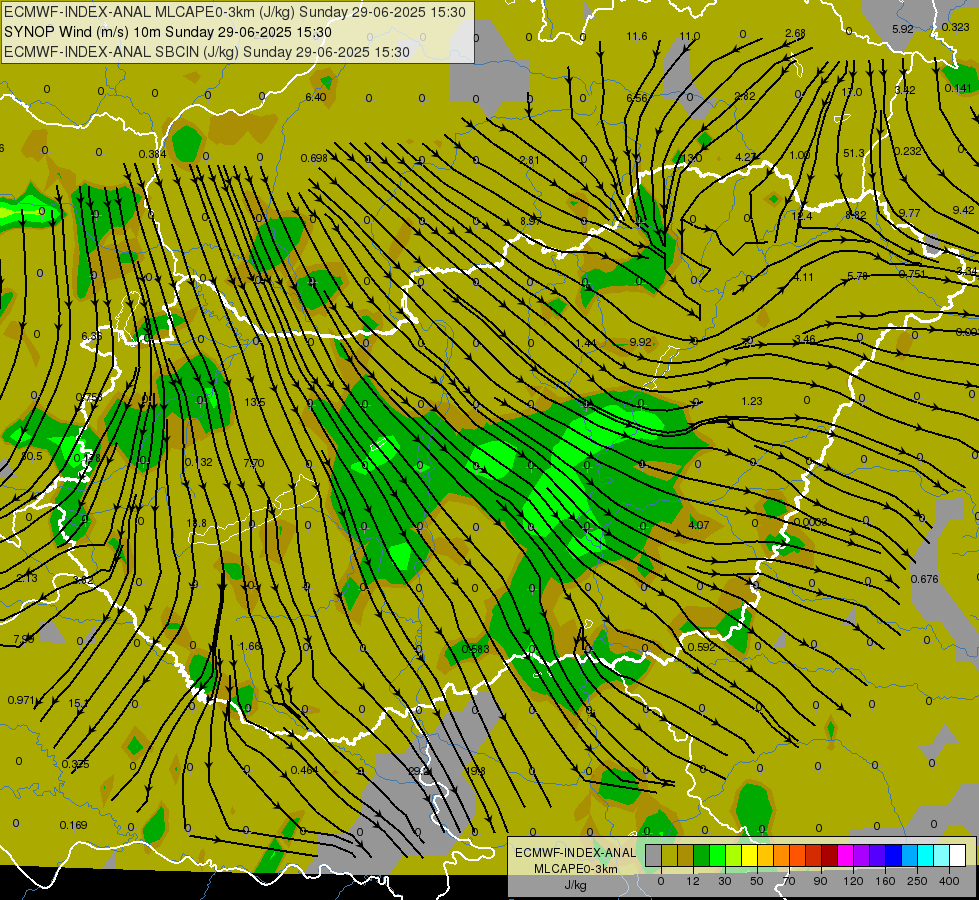Click the pure yellow legend swatch
Image resolution: width=979 pixels, height=900 pixels.
coord(749,855)
